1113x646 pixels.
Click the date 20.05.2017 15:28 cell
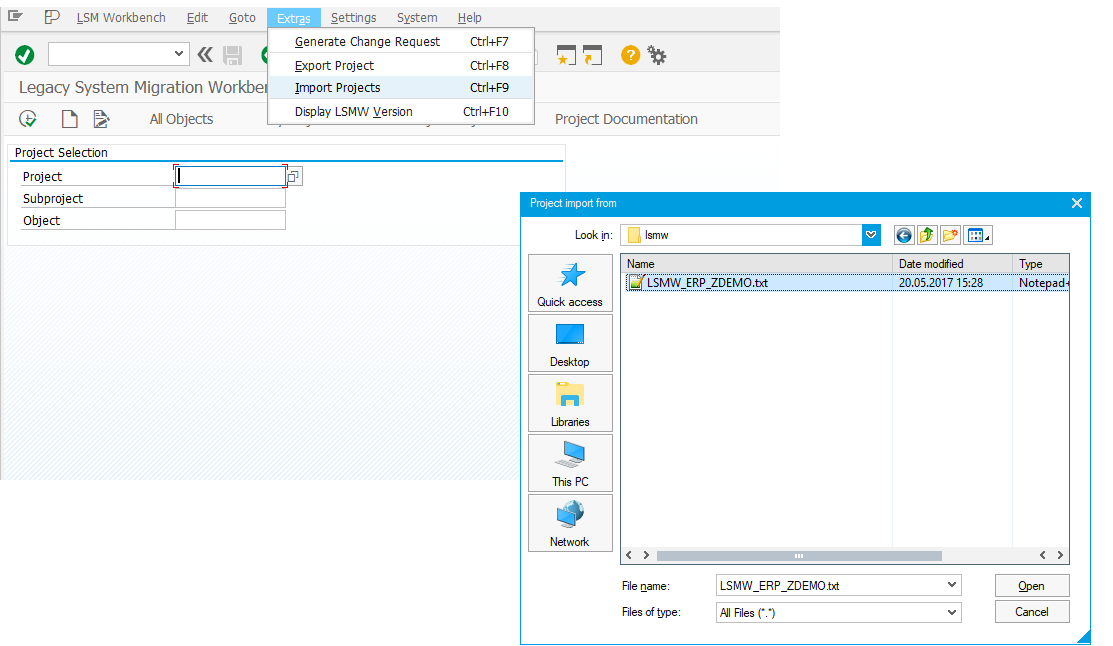(941, 283)
